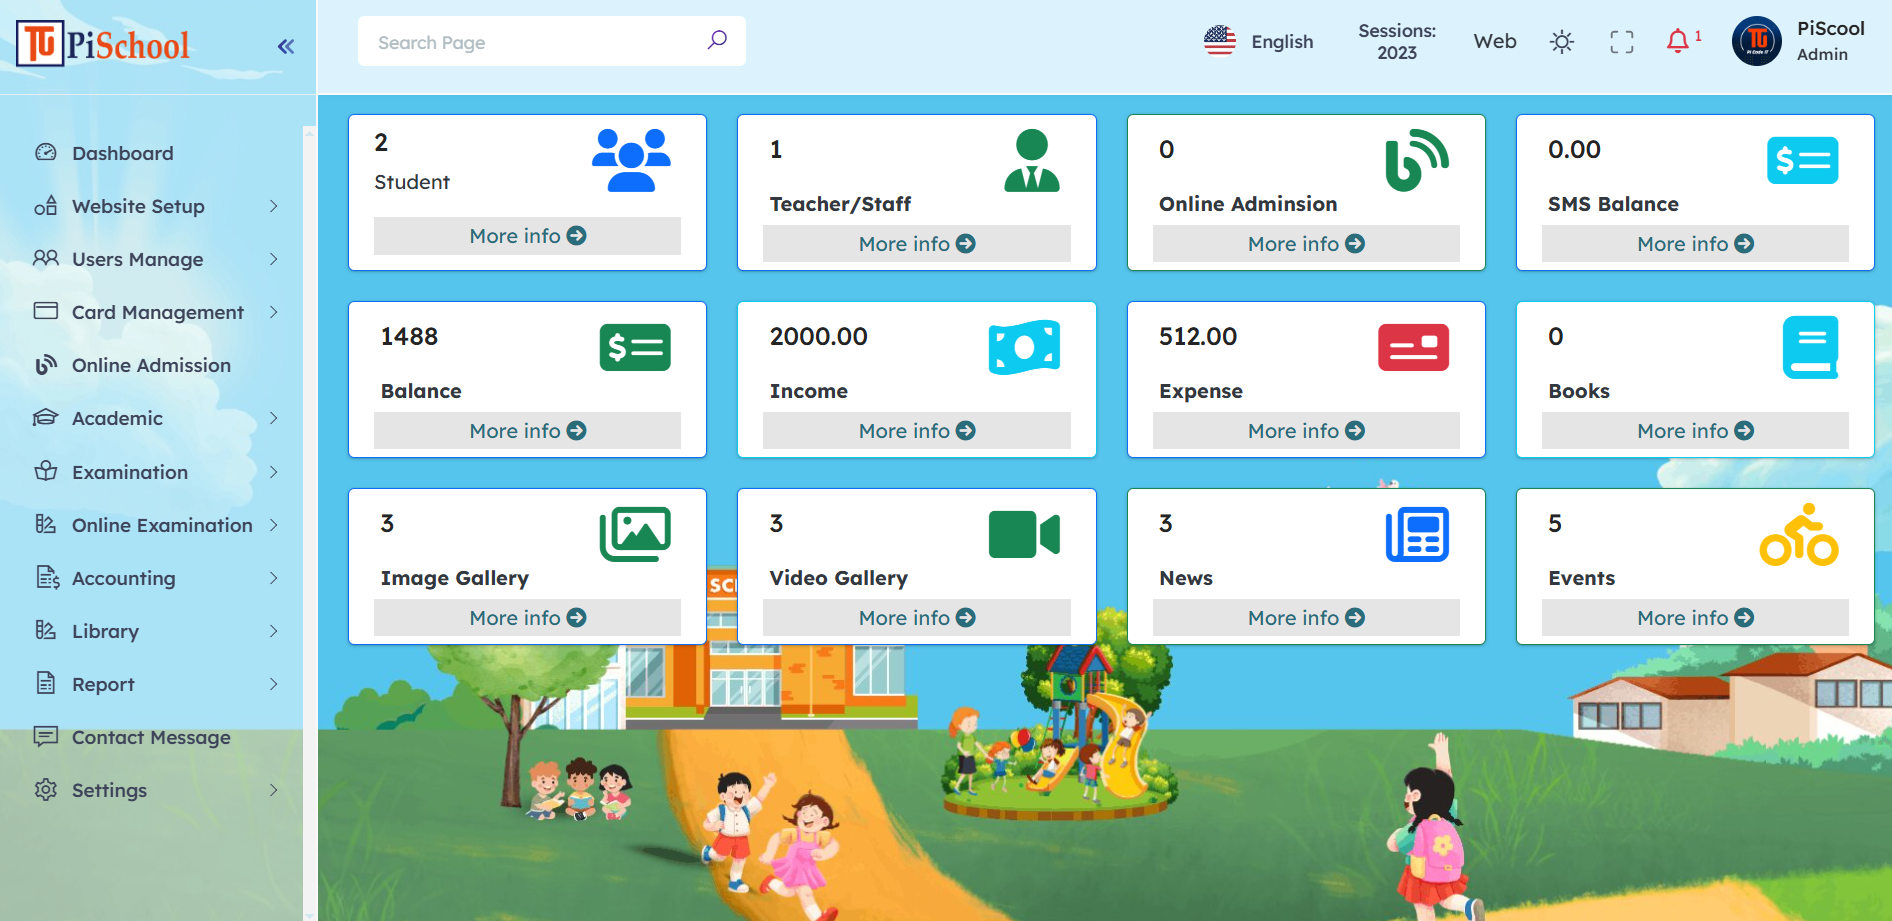Click More info on Student card
This screenshot has width=1892, height=921.
(527, 236)
